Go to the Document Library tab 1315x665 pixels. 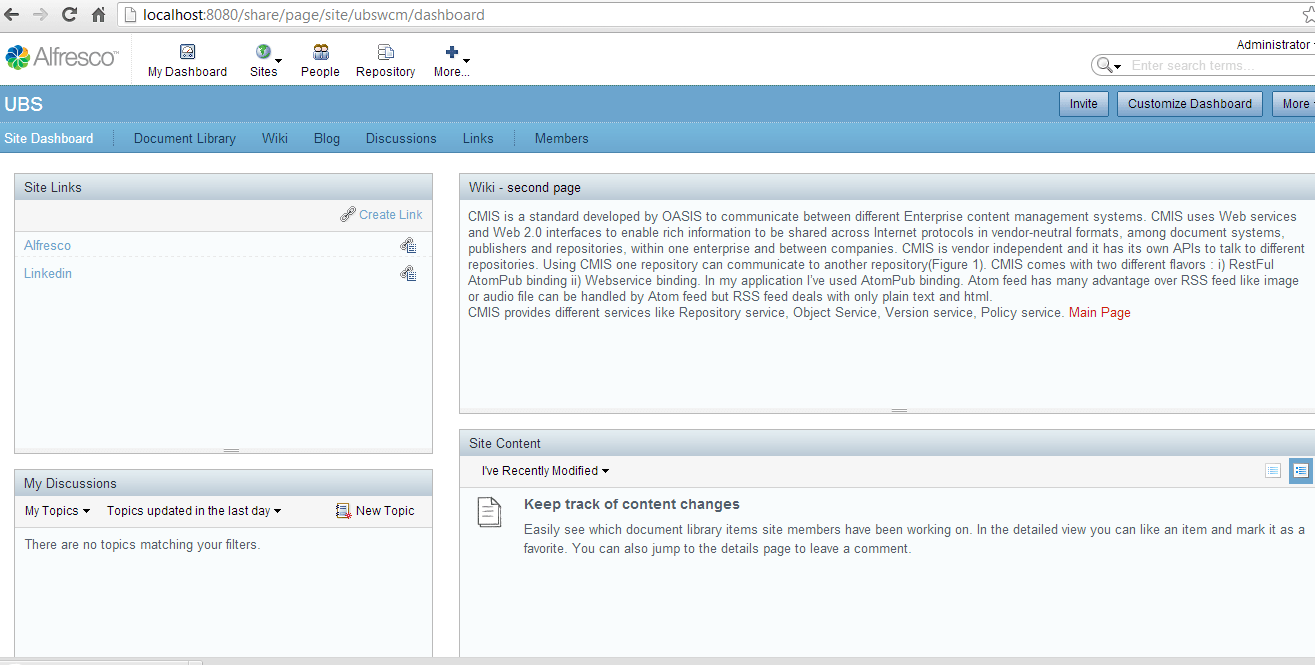[x=184, y=139]
